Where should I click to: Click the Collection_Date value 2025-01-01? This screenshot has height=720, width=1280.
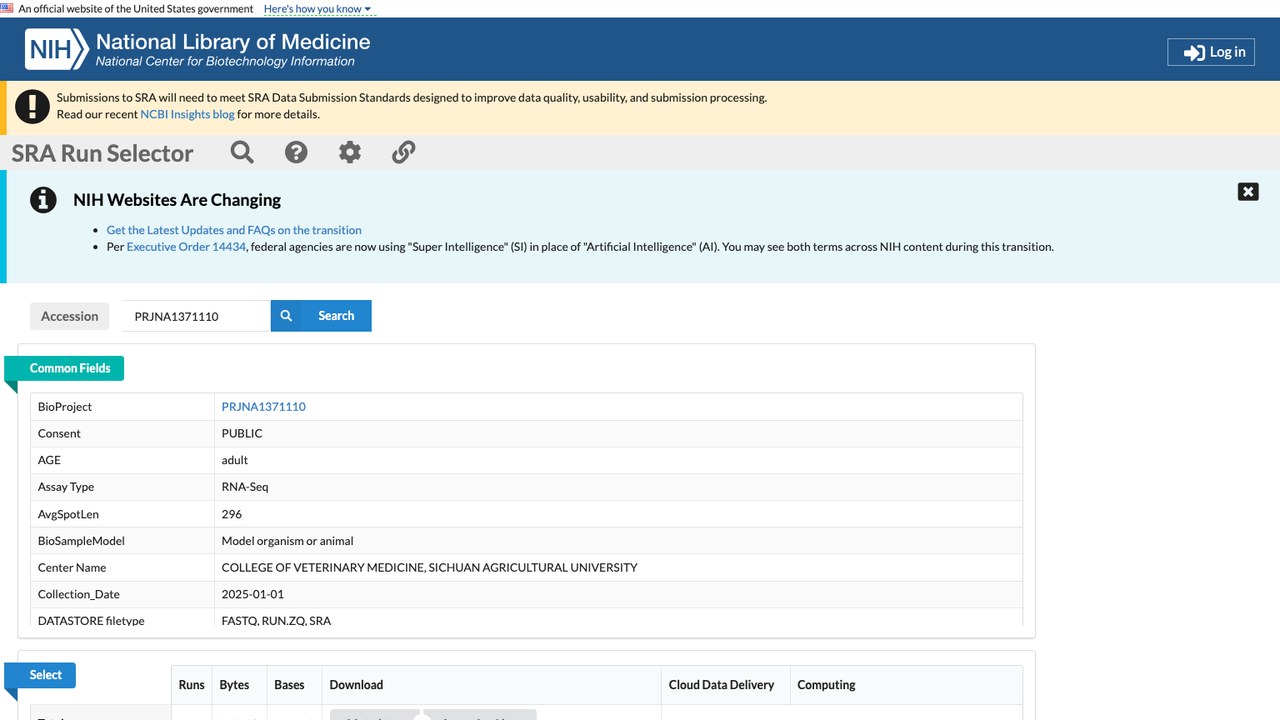pos(253,594)
